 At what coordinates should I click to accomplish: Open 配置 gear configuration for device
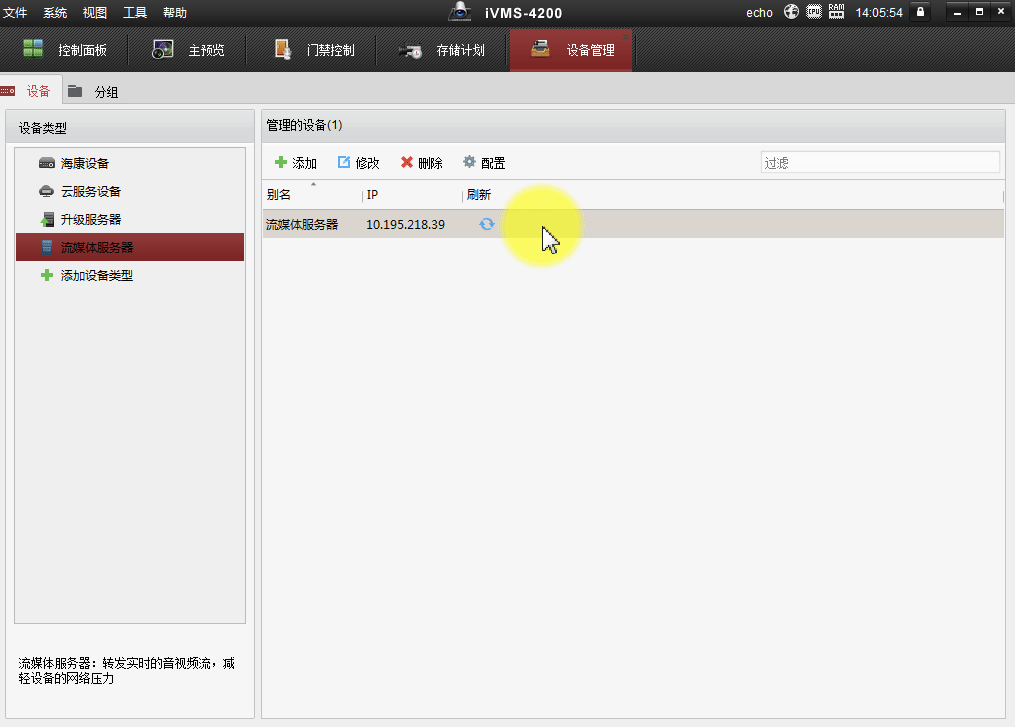click(x=483, y=163)
